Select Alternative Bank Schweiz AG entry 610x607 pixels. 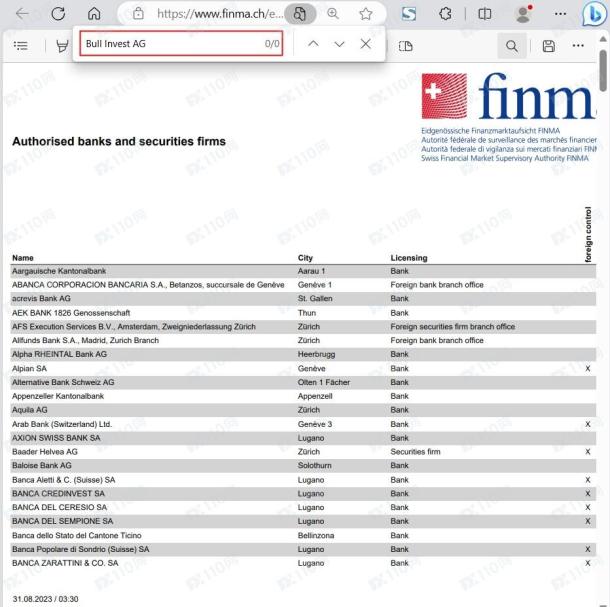(63, 382)
